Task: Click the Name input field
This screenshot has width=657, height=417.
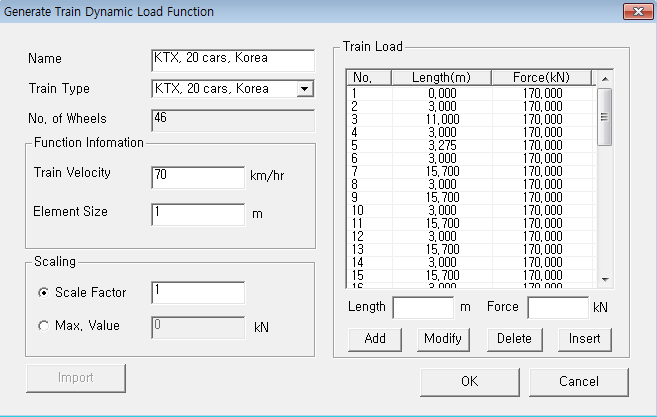Action: [x=233, y=60]
